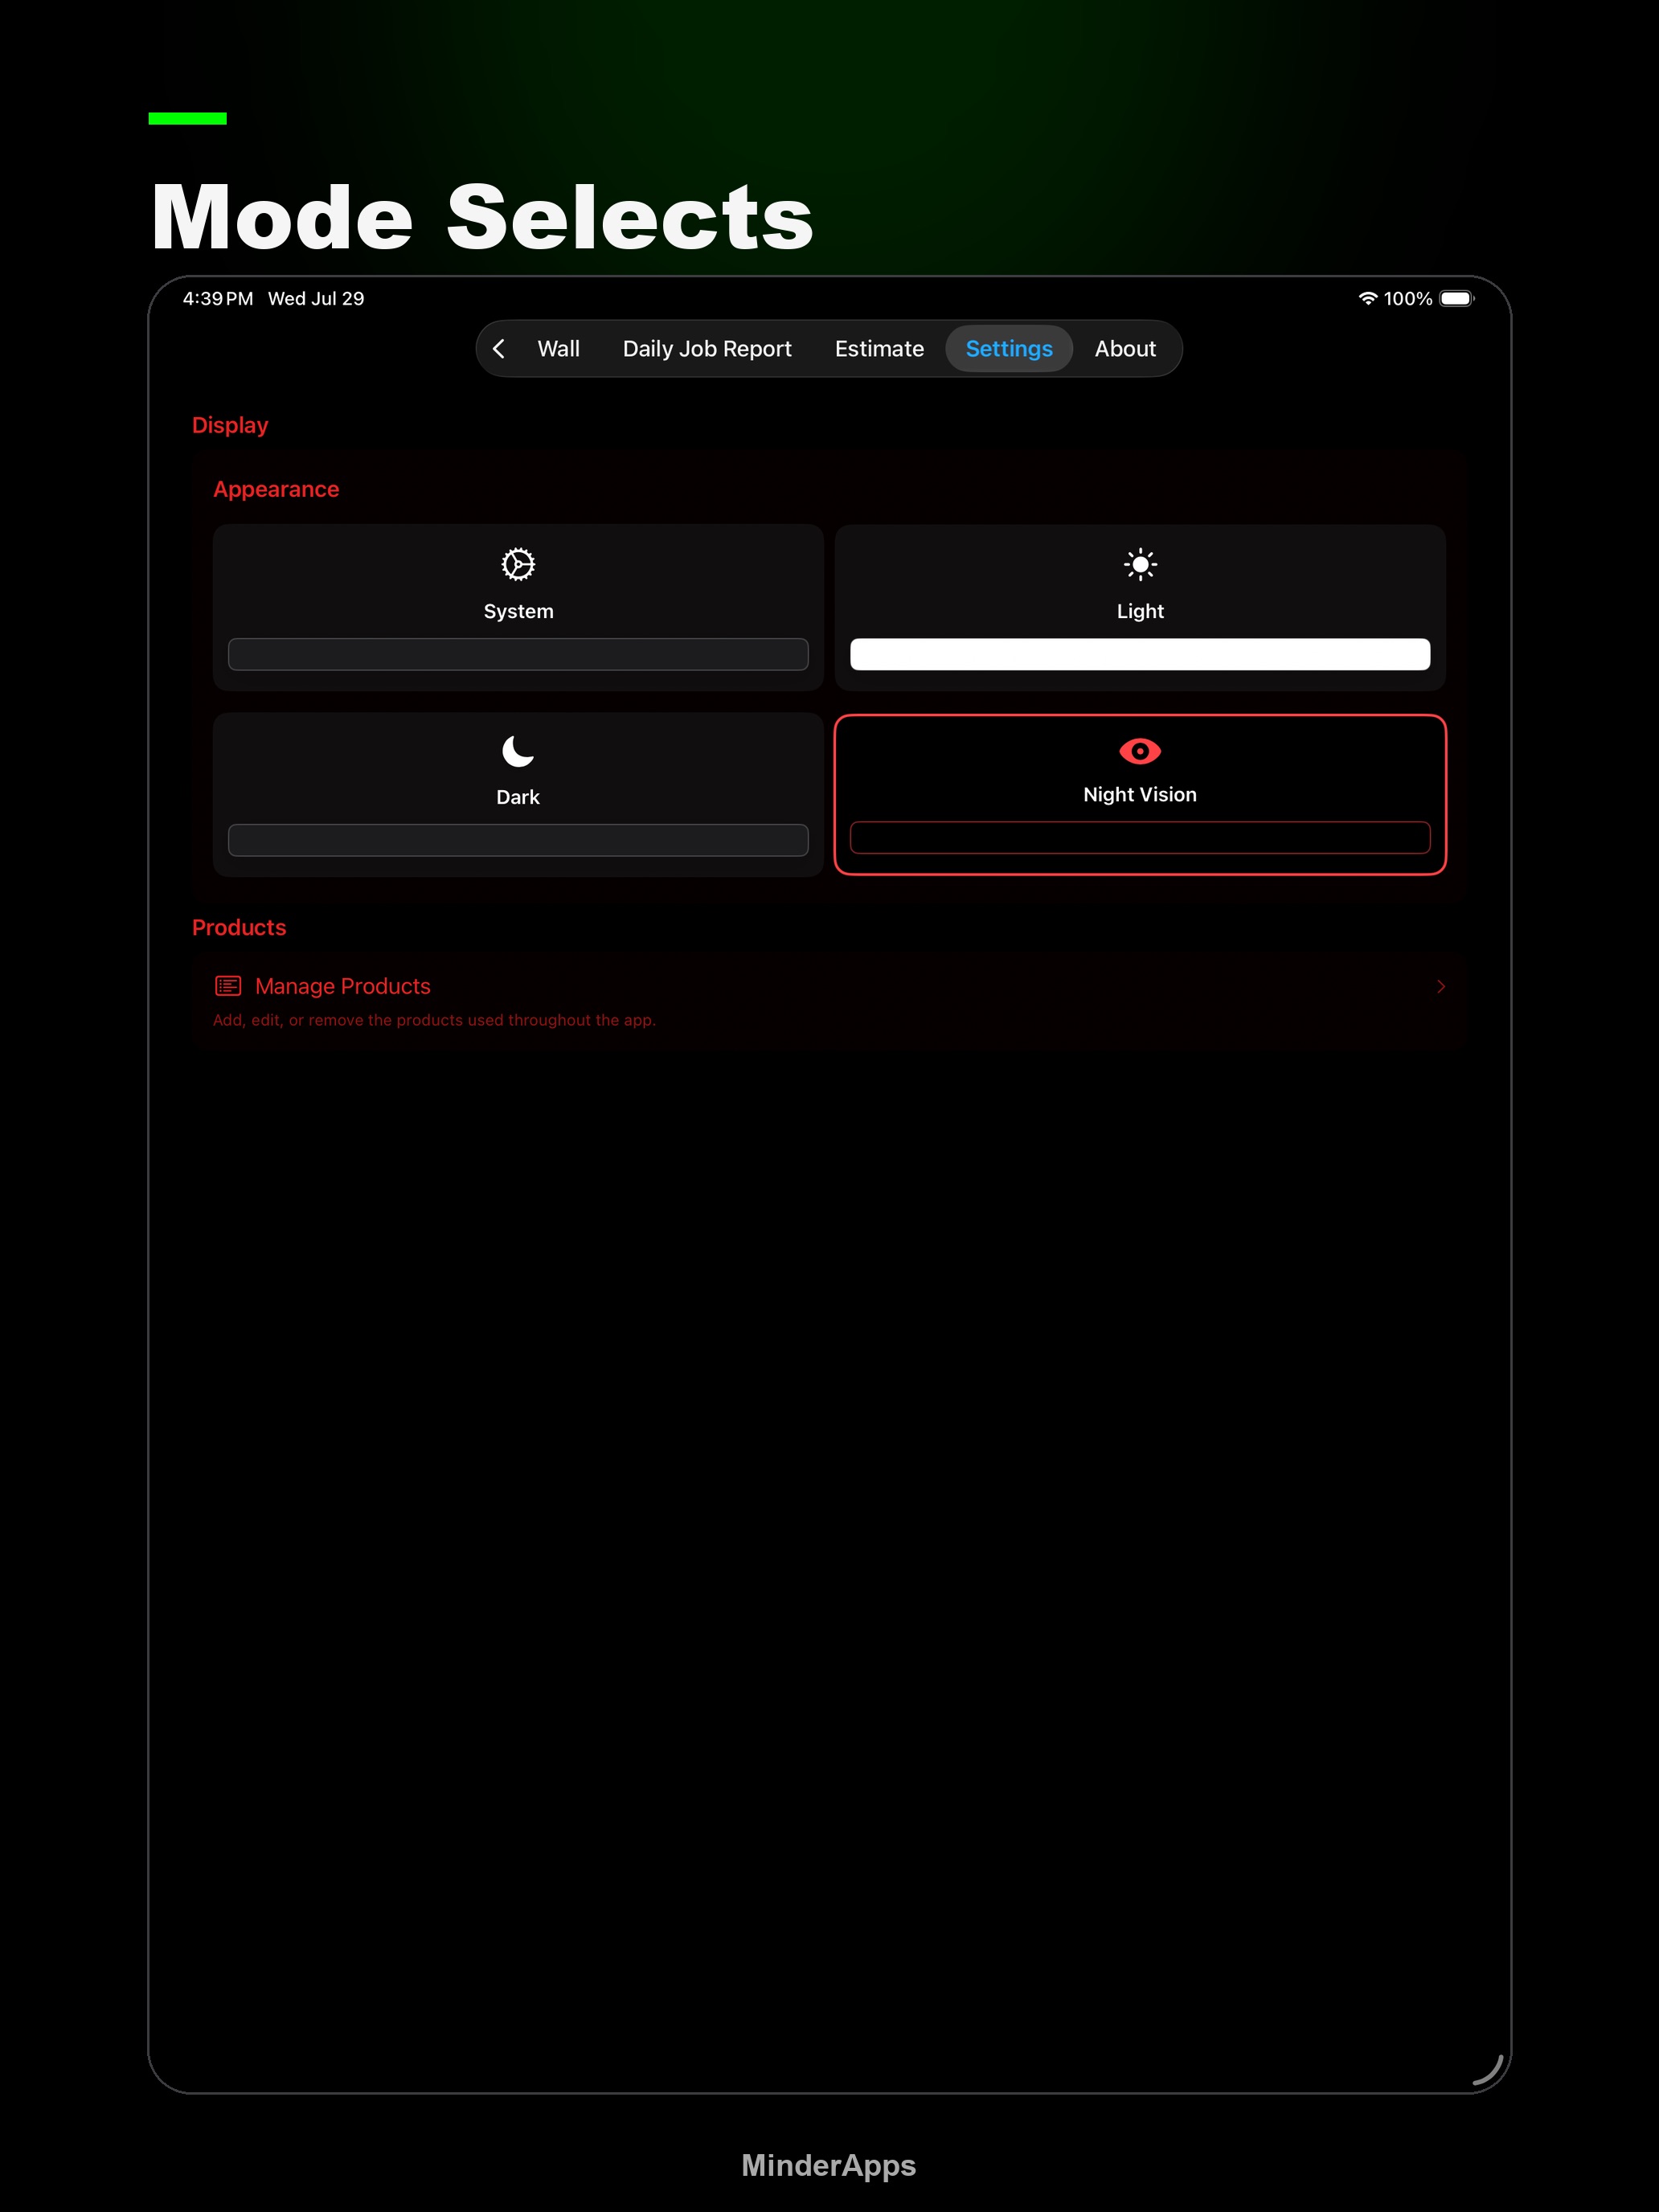Click the Display section header
1659x2212 pixels.
pyautogui.click(x=230, y=425)
